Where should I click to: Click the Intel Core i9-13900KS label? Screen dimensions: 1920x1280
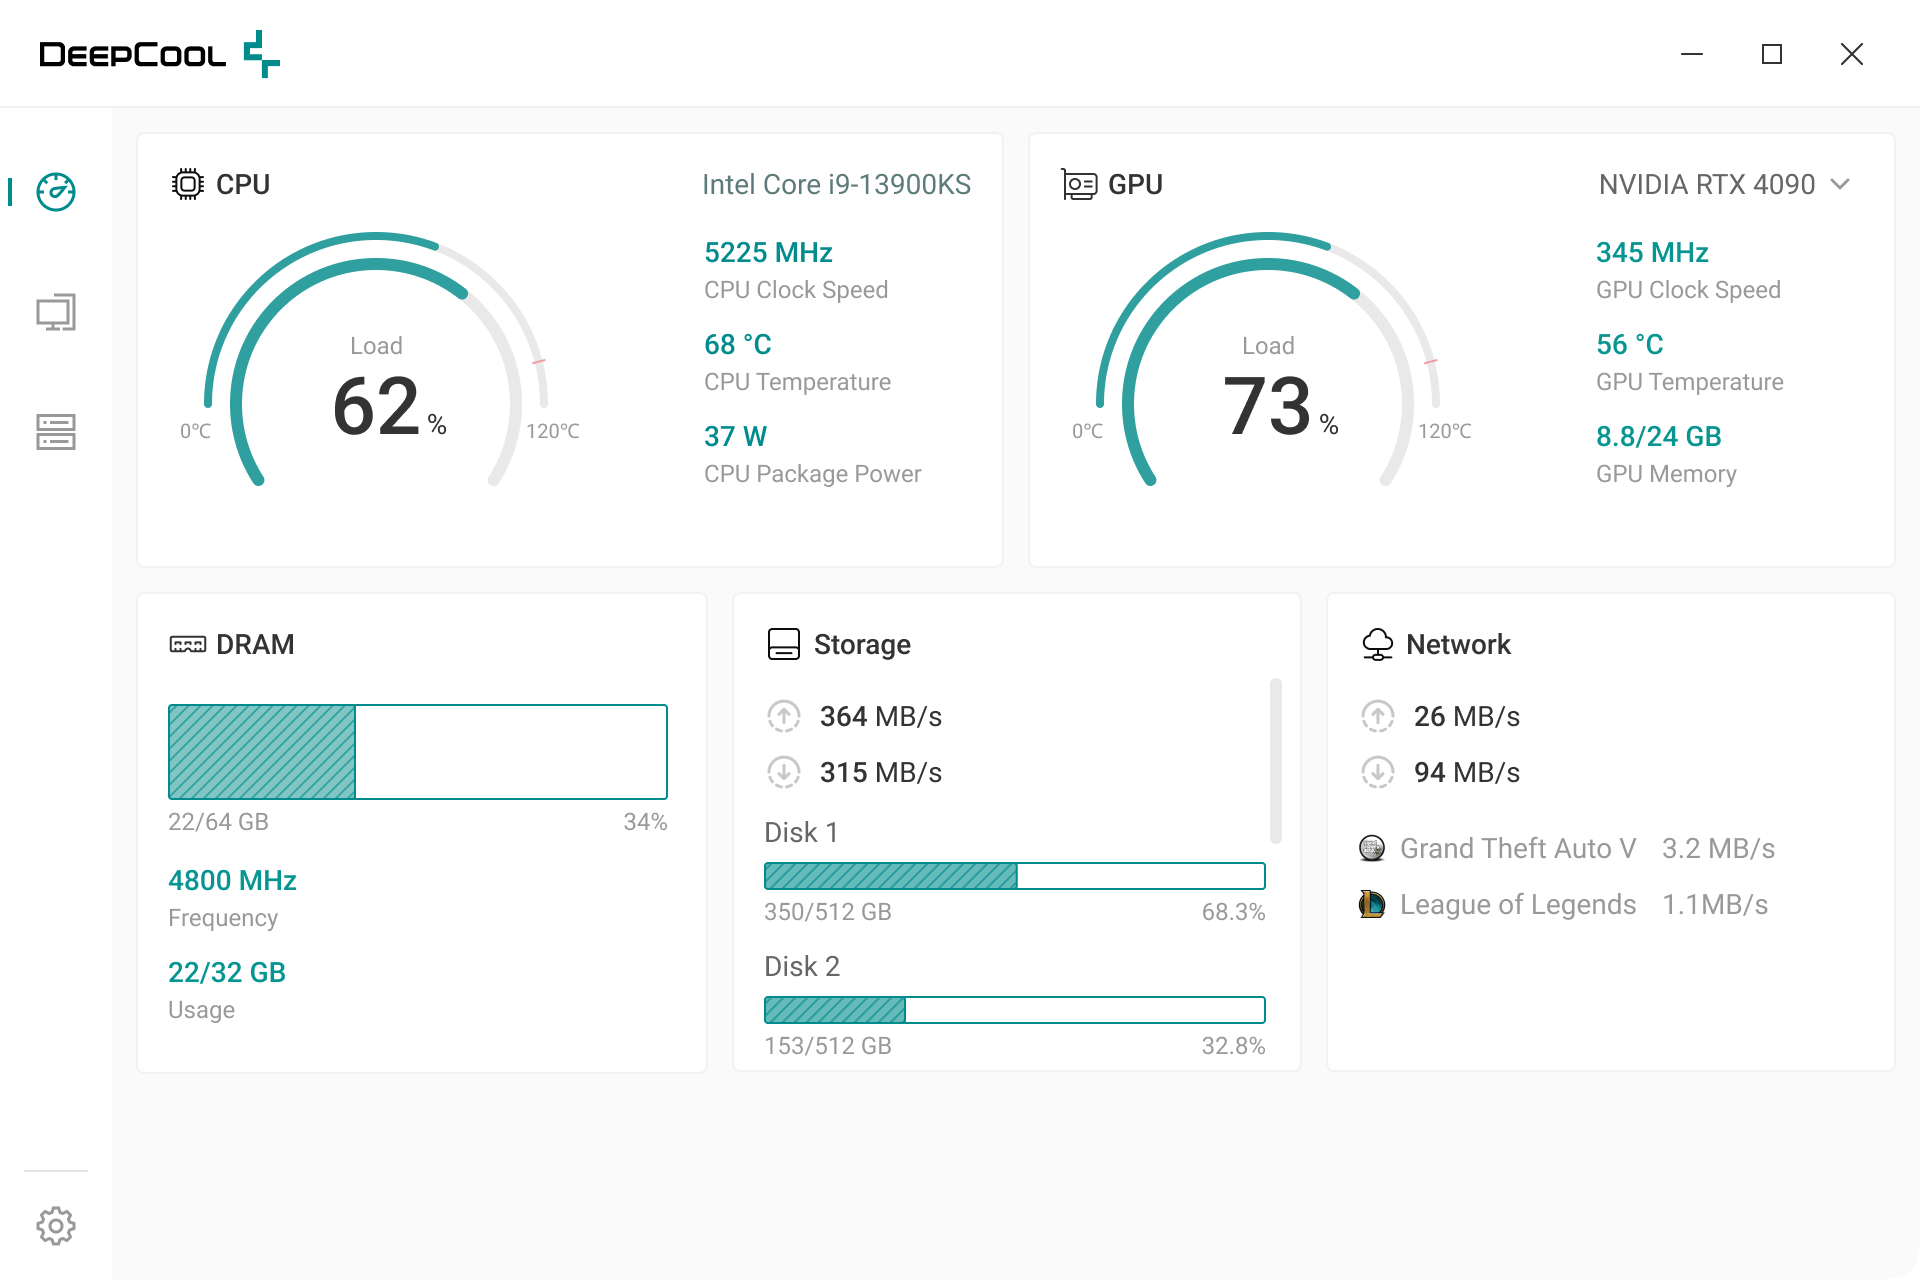[x=836, y=184]
